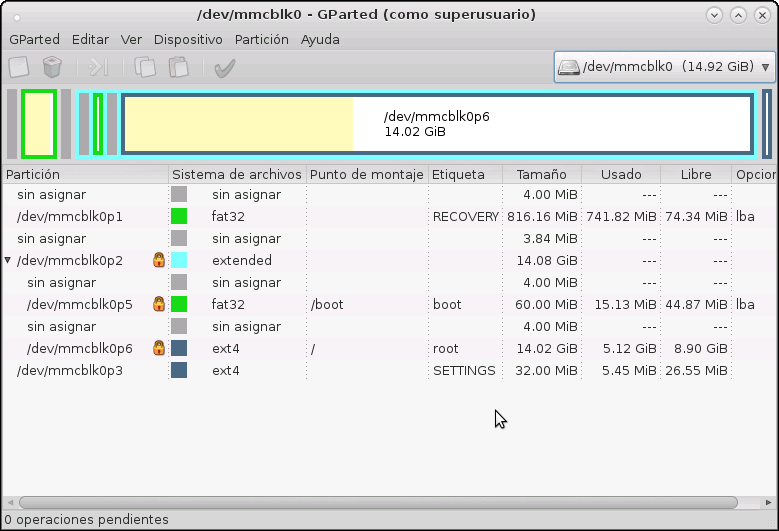Open the /dev/mmcblk0 device selector dropdown

pyautogui.click(x=664, y=67)
